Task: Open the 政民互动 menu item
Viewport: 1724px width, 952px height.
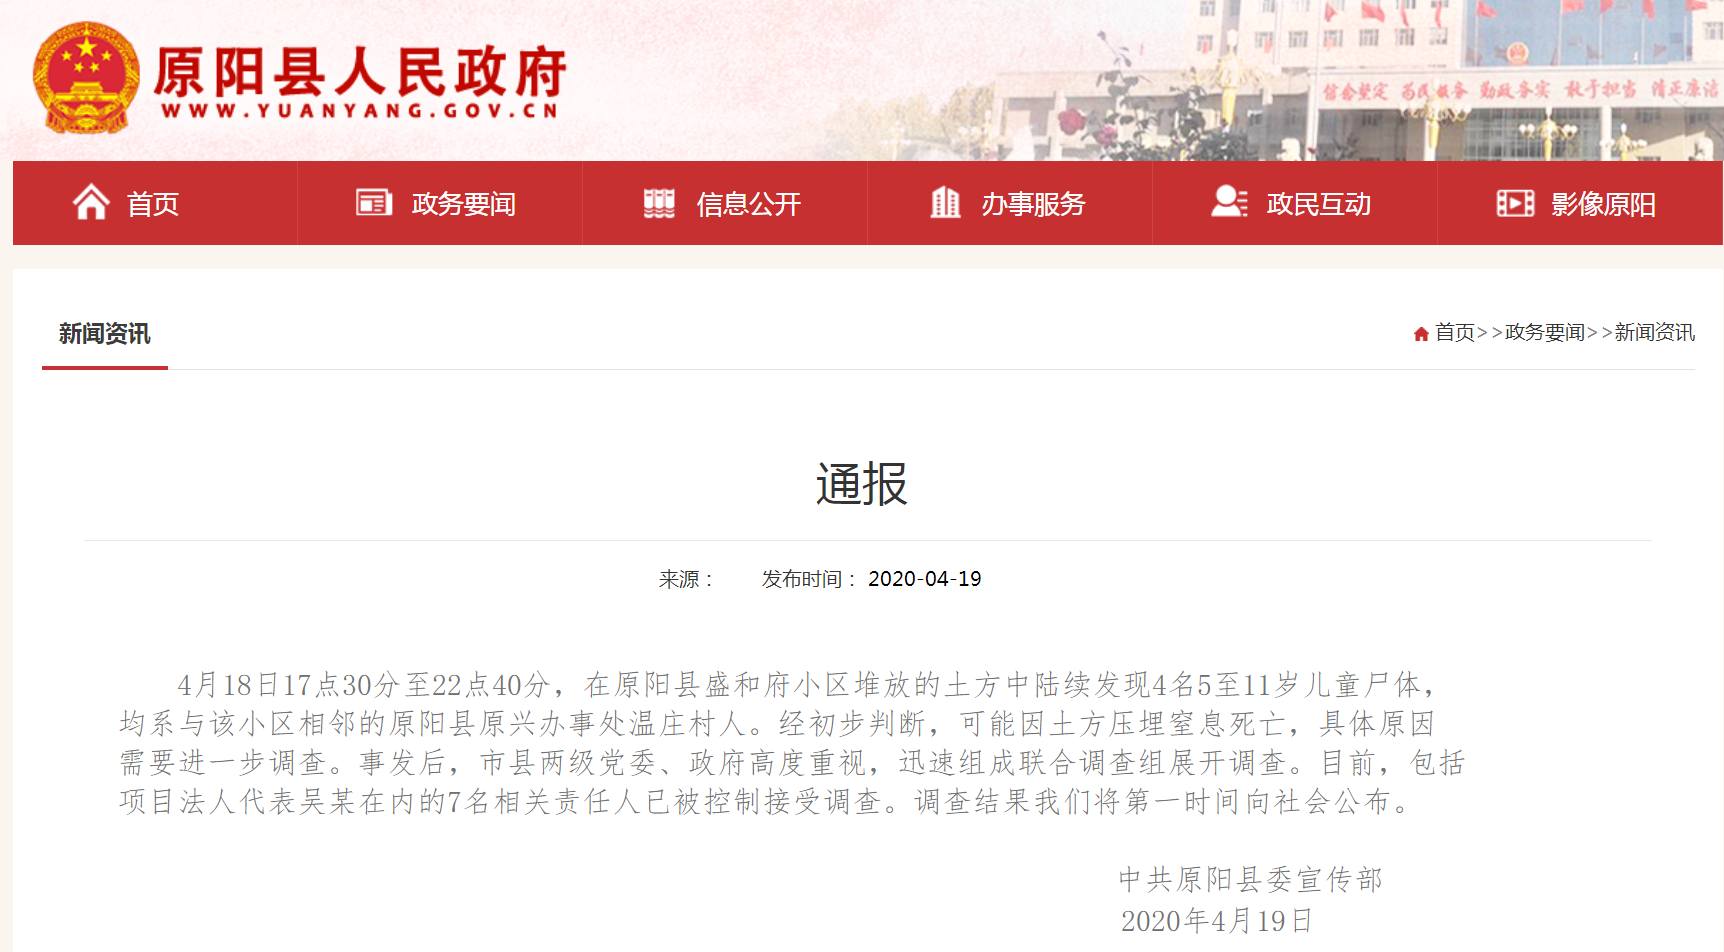Action: pyautogui.click(x=1295, y=203)
